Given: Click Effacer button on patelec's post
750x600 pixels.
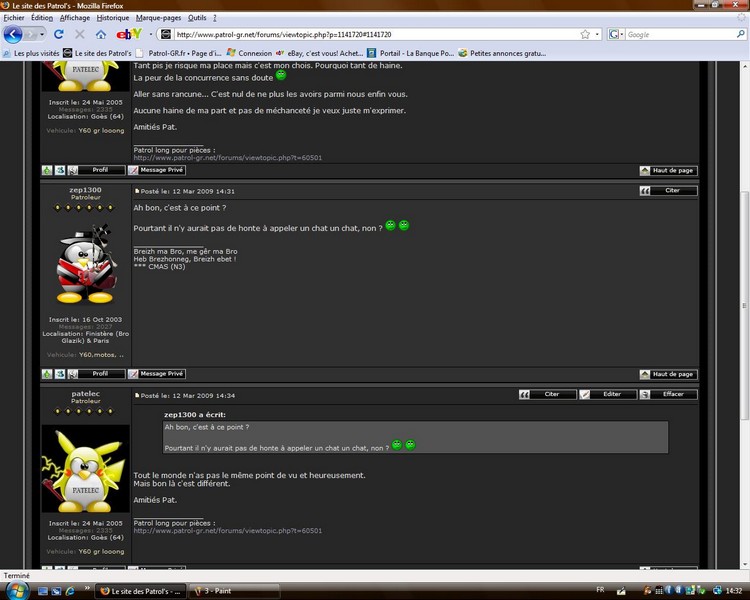Looking at the screenshot, I should [x=668, y=394].
